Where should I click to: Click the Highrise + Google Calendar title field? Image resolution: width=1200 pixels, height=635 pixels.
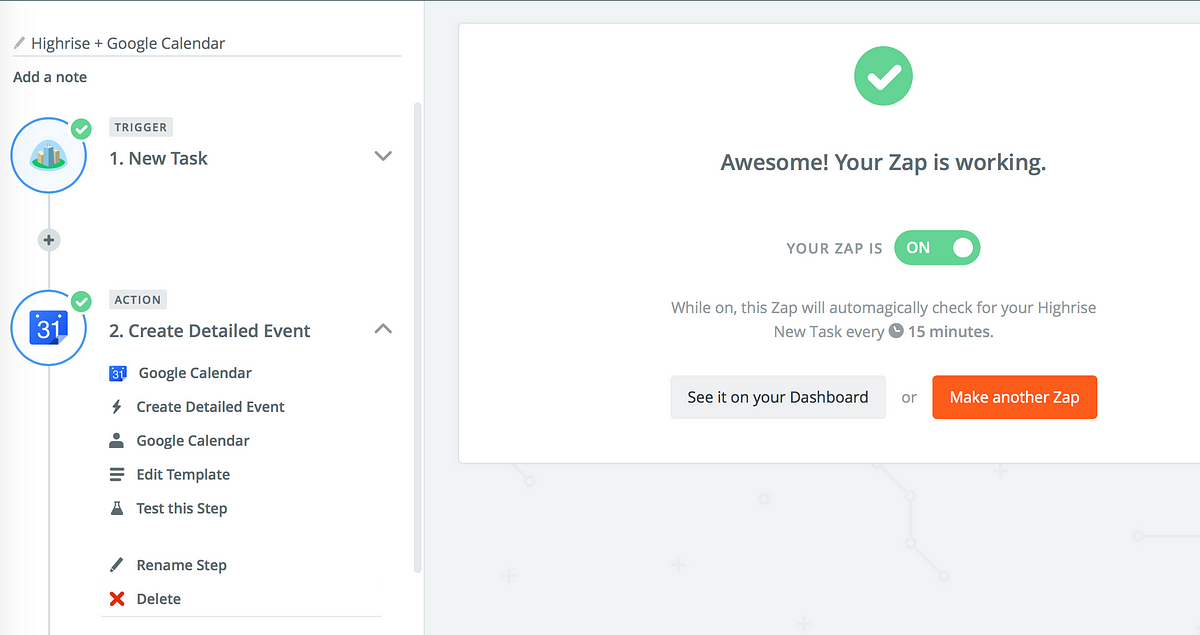pyautogui.click(x=207, y=43)
